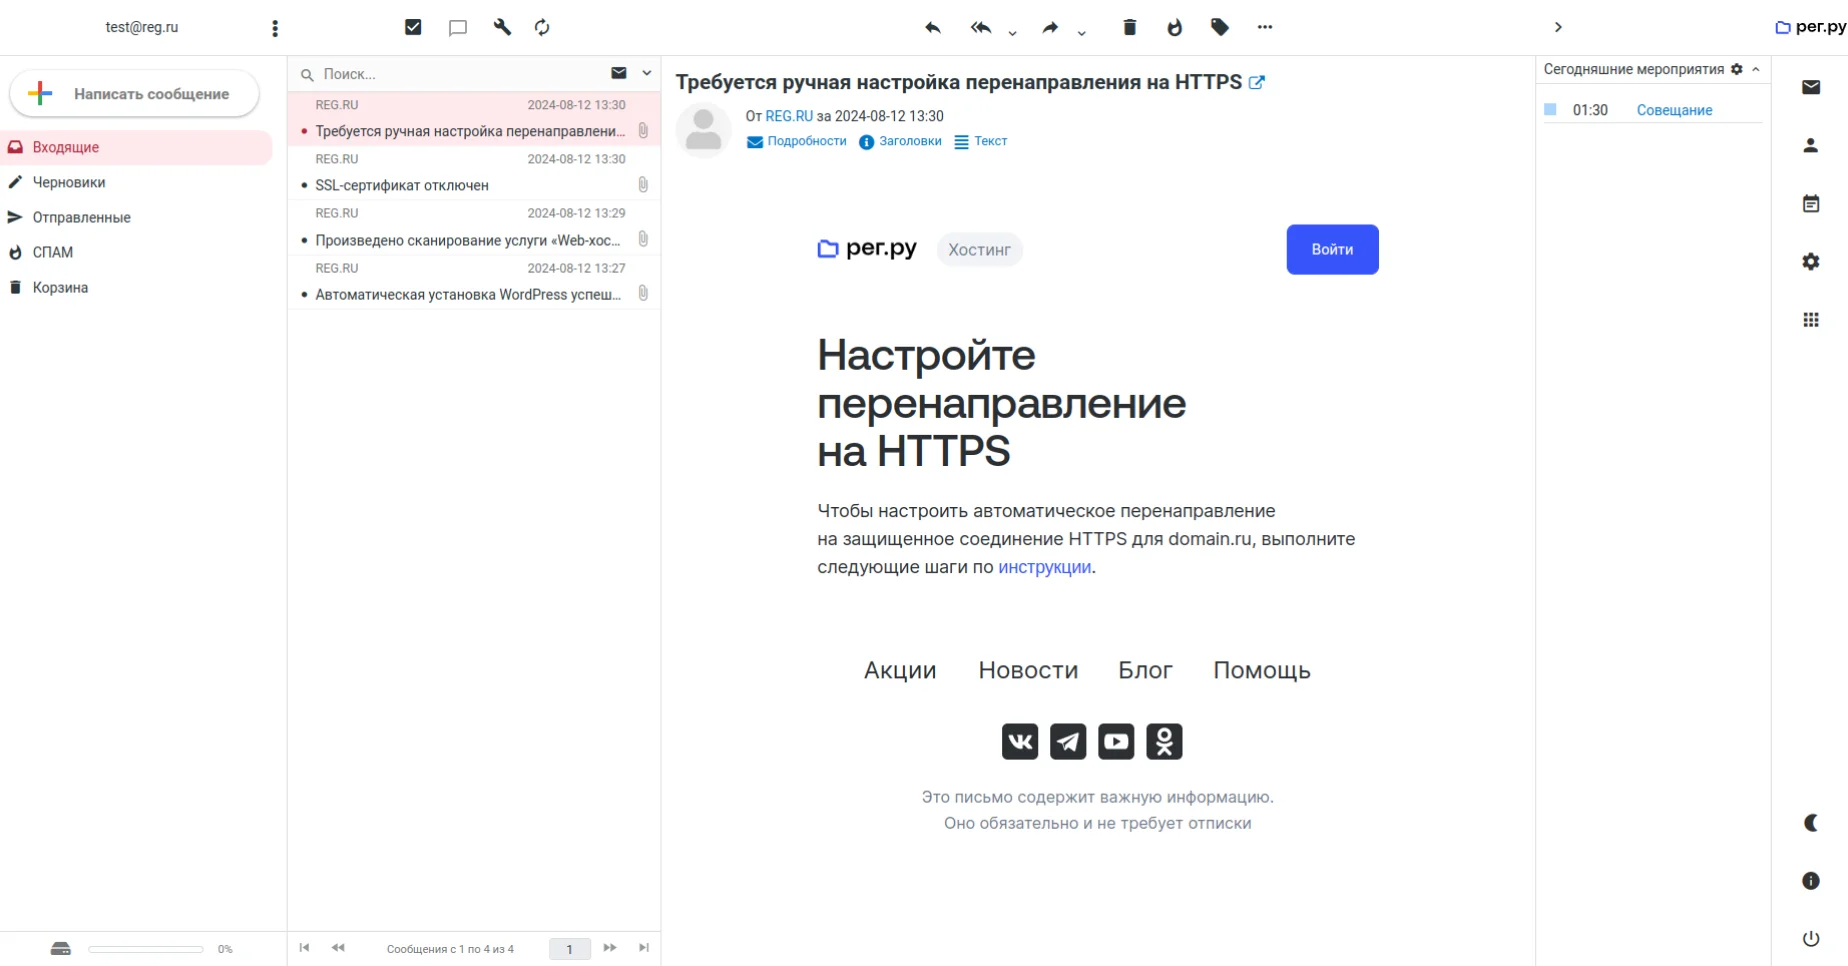Open the Odnoklassniki social icon

(1164, 742)
